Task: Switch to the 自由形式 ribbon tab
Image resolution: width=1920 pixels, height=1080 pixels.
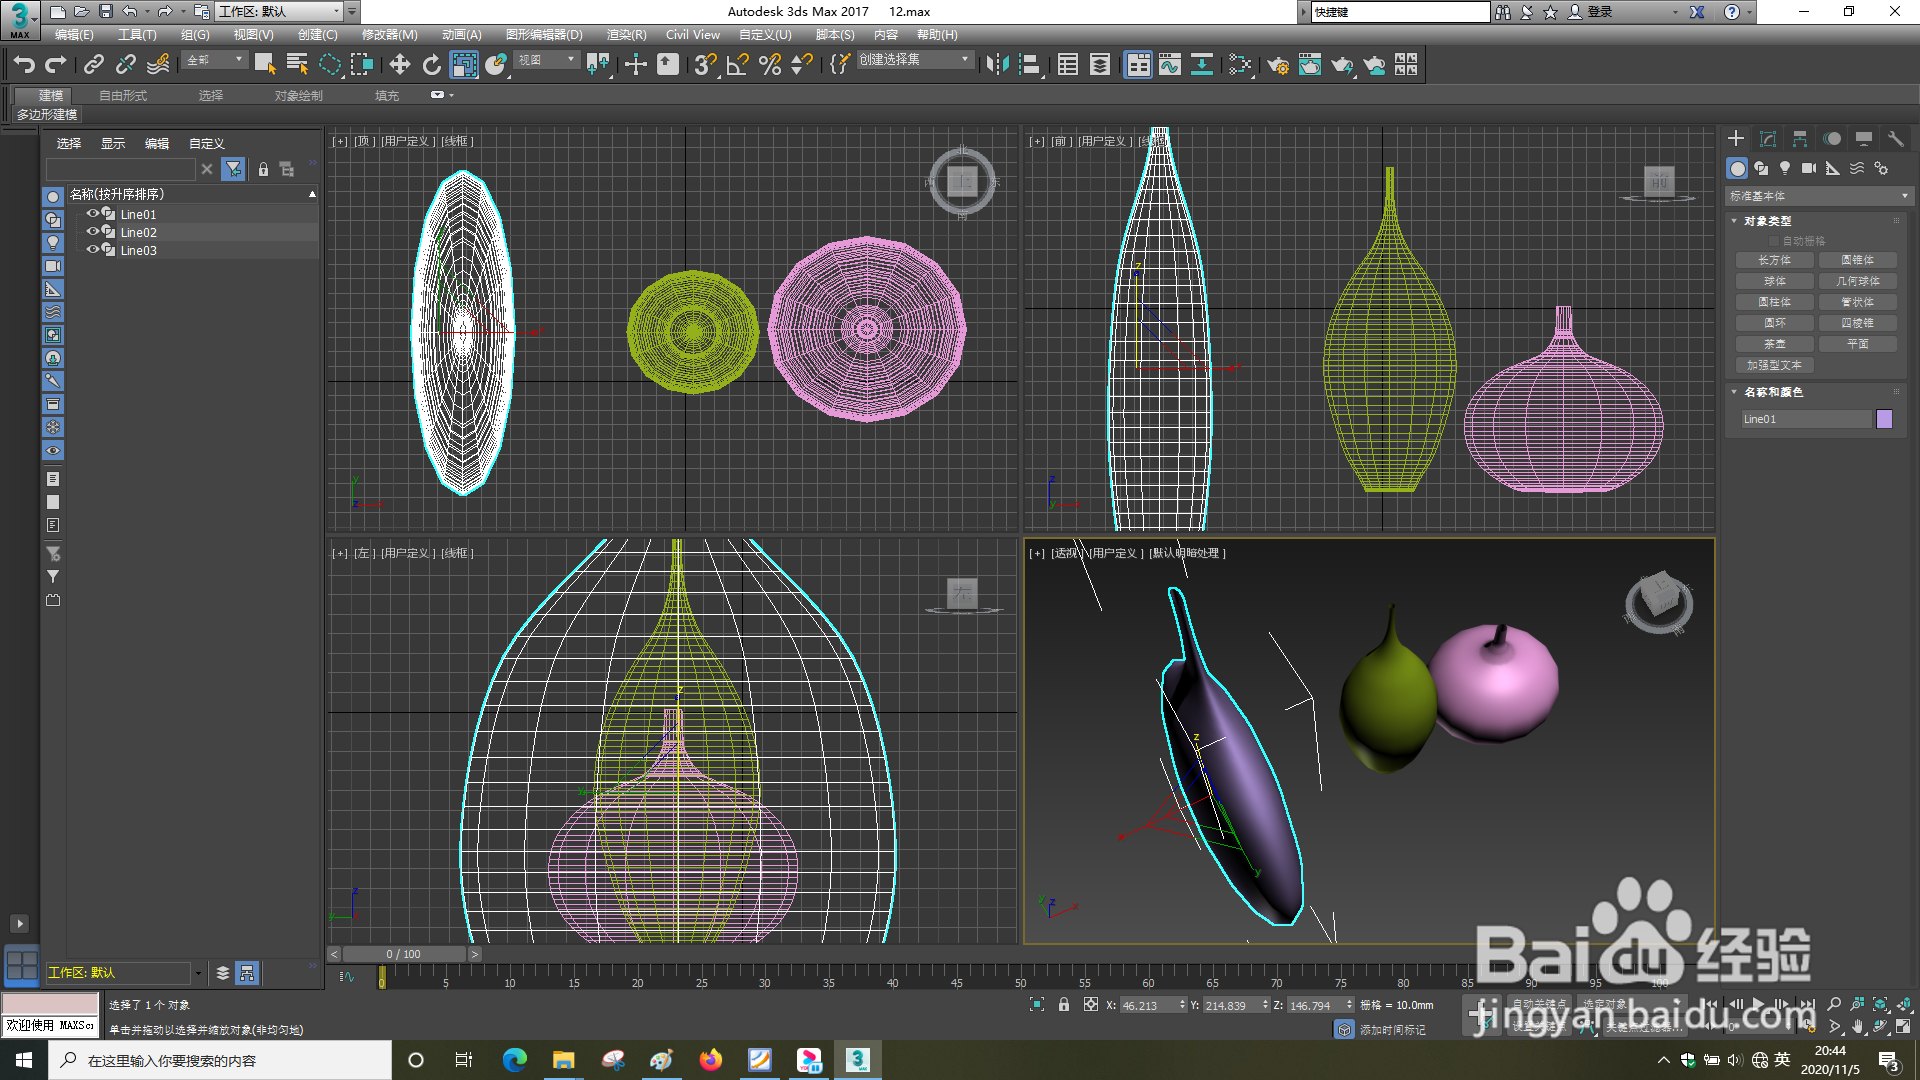Action: click(123, 96)
